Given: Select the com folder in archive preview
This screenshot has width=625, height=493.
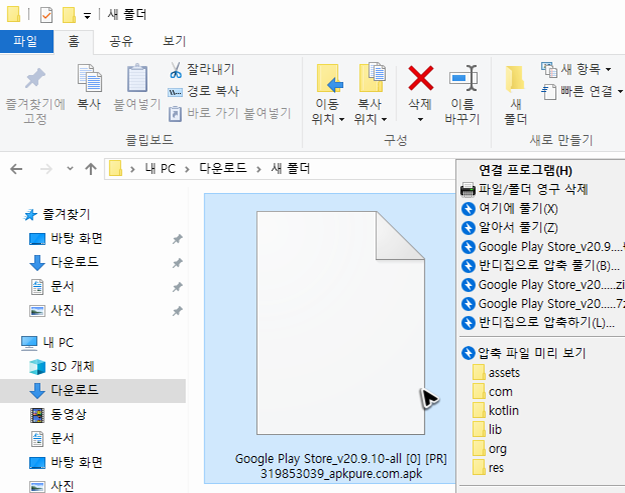Looking at the screenshot, I should (x=493, y=392).
